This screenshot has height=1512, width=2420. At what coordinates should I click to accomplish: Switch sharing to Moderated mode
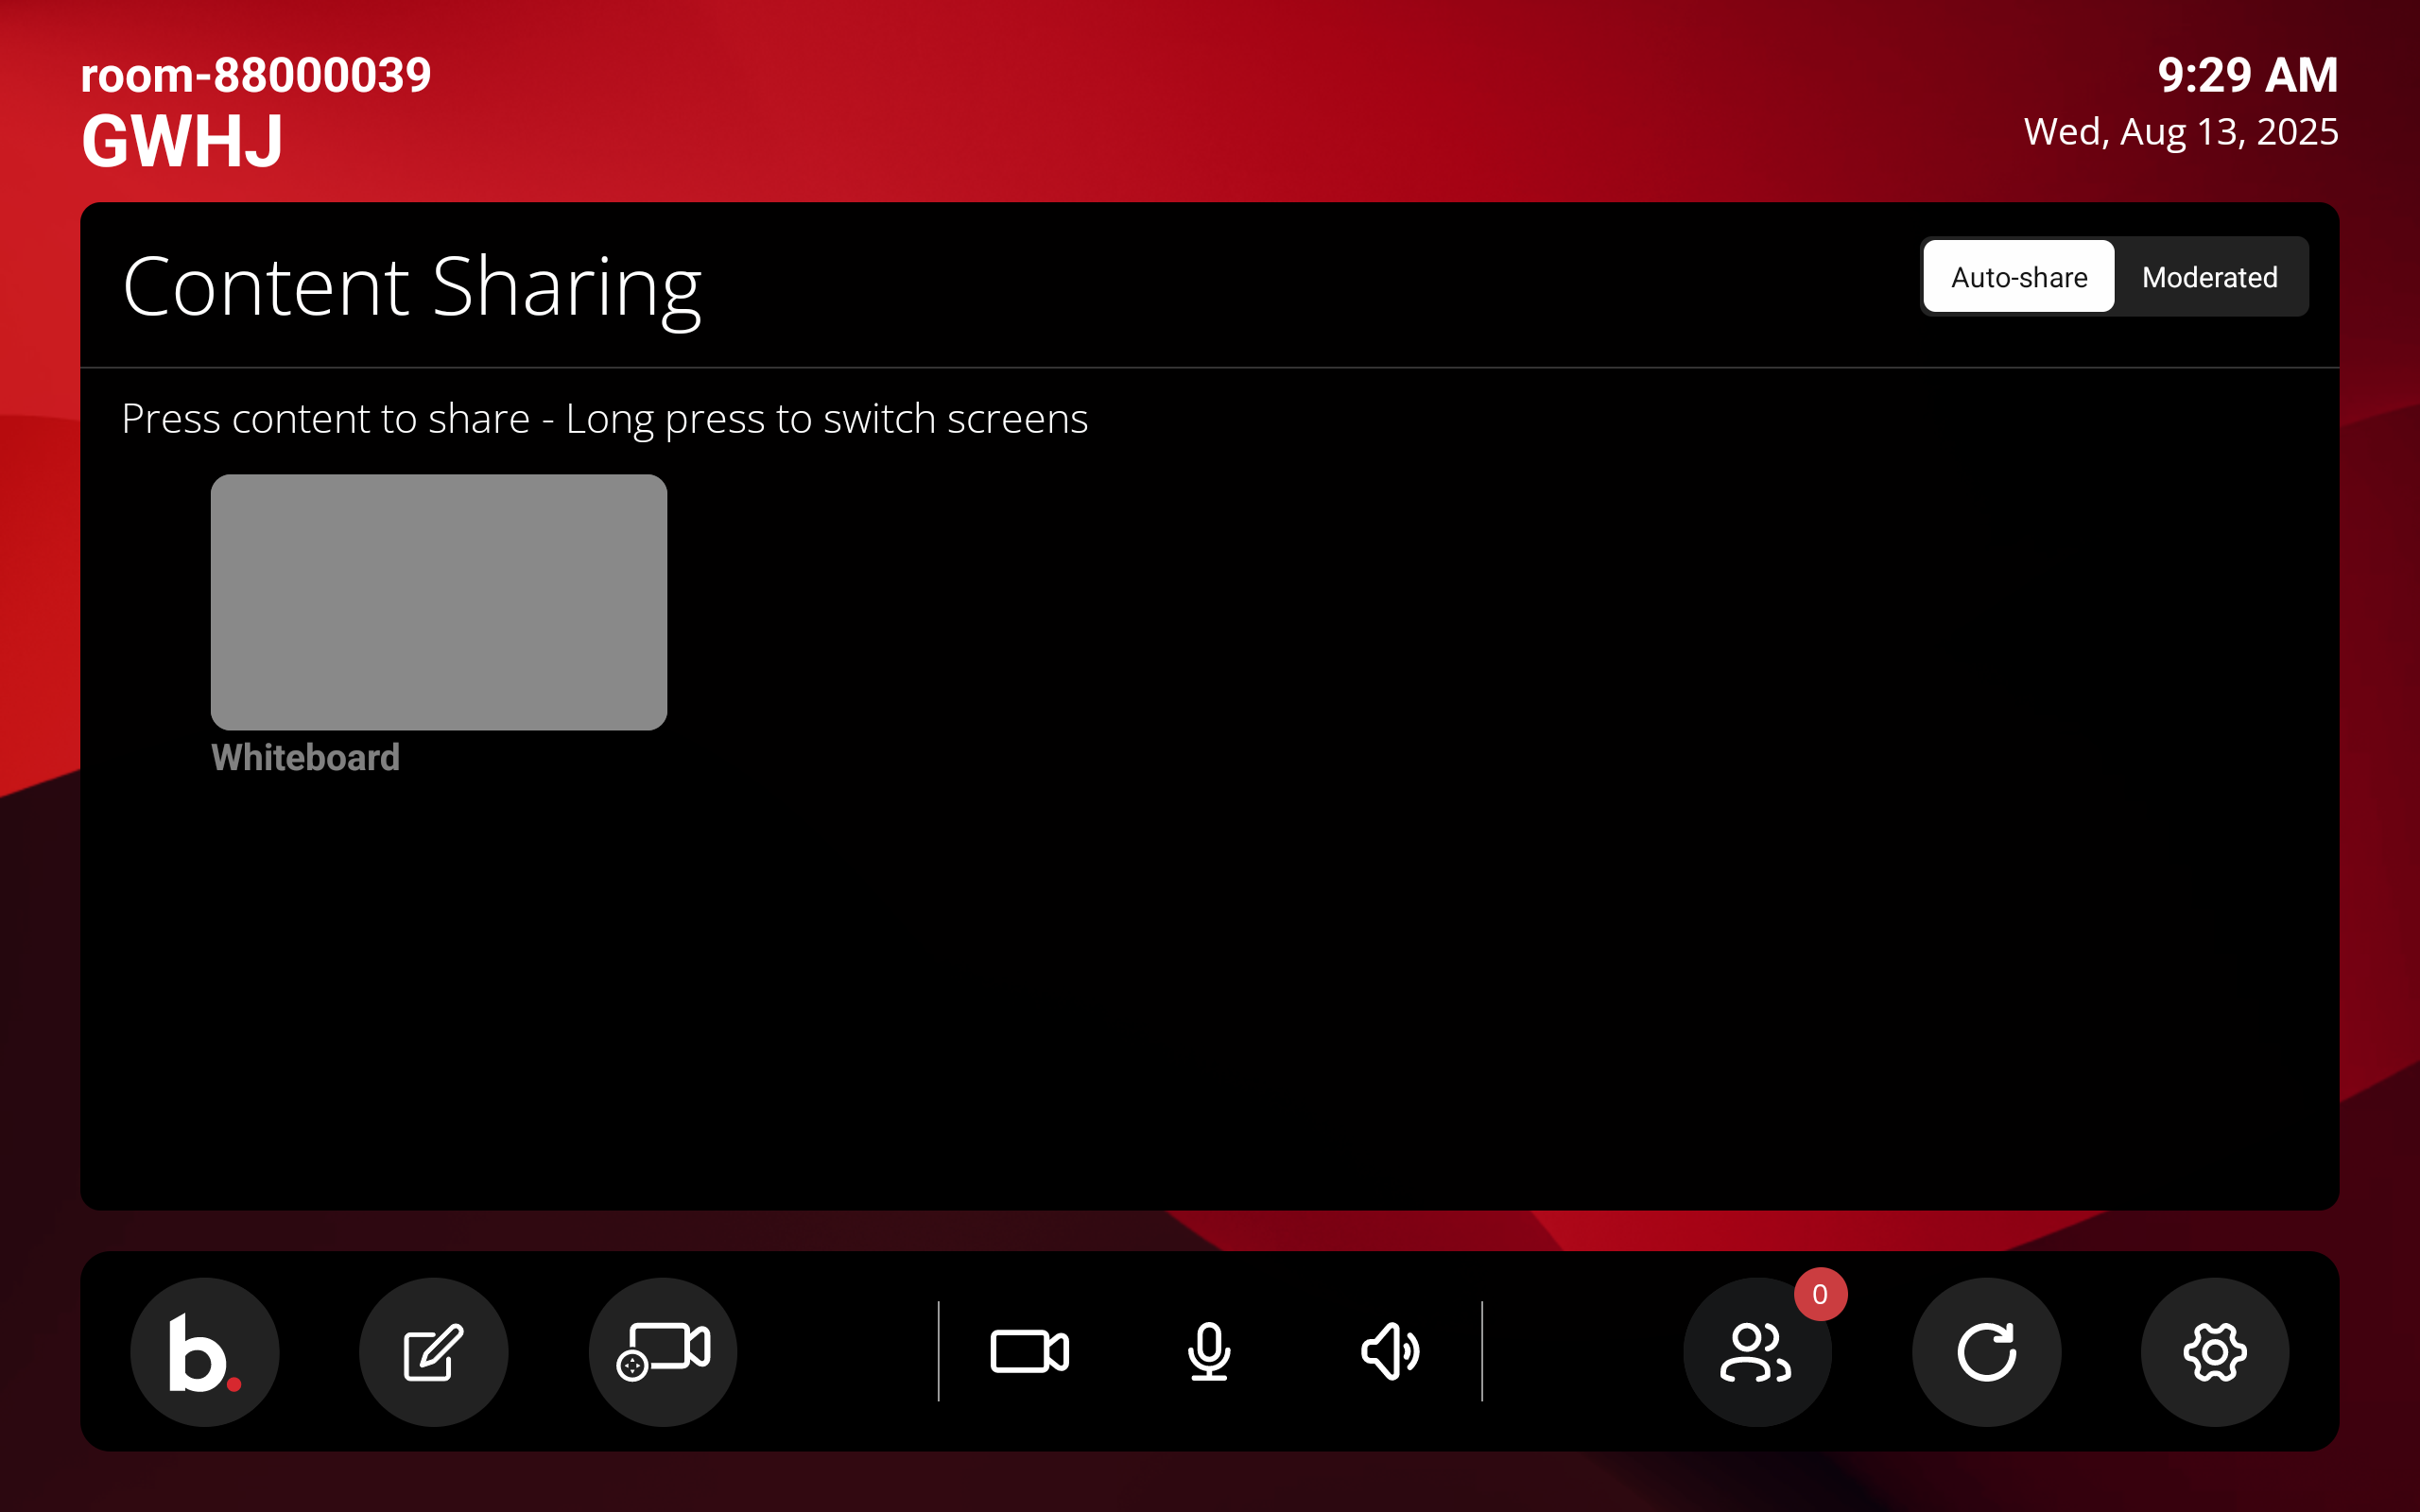2209,277
